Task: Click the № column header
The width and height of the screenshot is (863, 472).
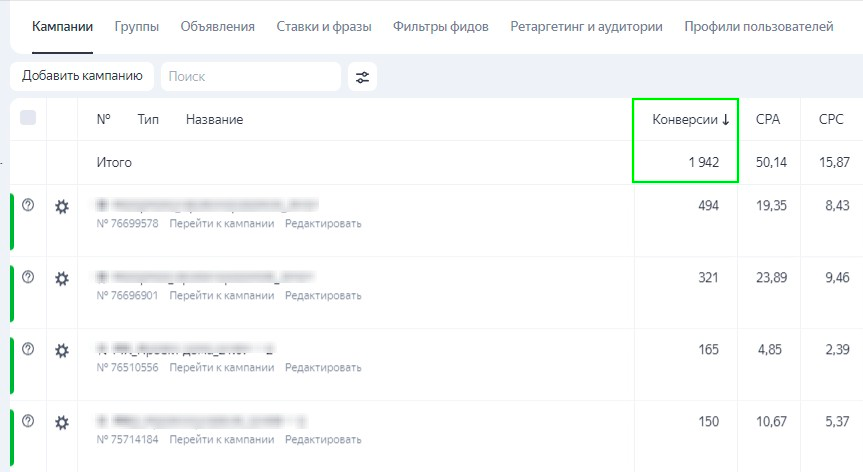Action: (103, 119)
